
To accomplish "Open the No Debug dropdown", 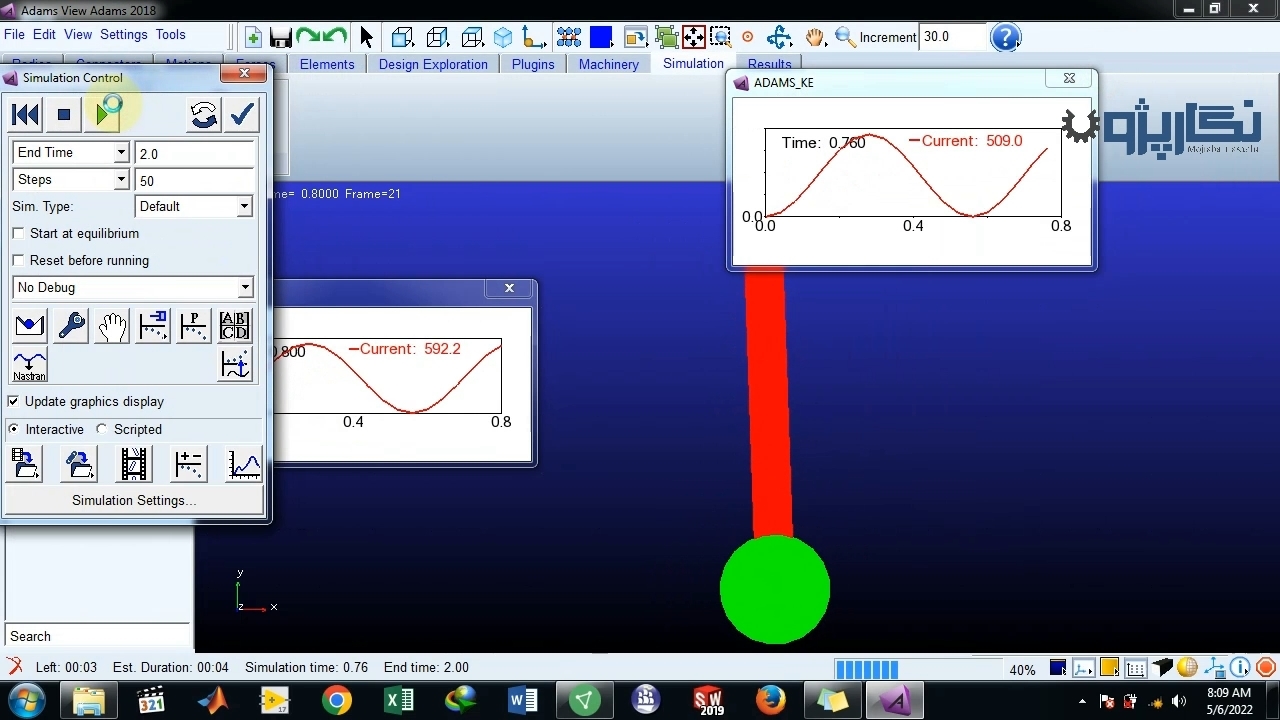I will 244,287.
